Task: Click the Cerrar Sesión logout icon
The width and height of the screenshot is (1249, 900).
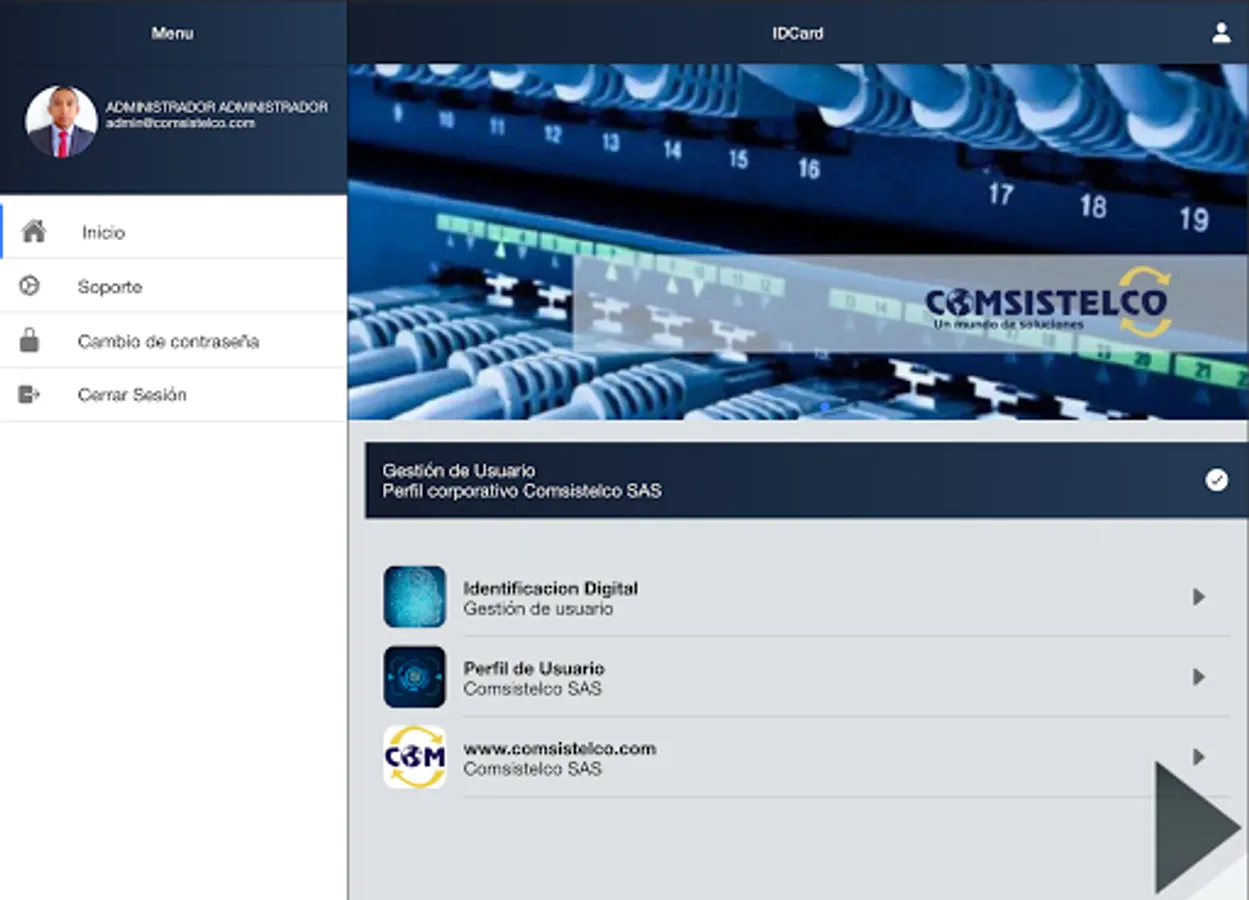Action: point(29,394)
